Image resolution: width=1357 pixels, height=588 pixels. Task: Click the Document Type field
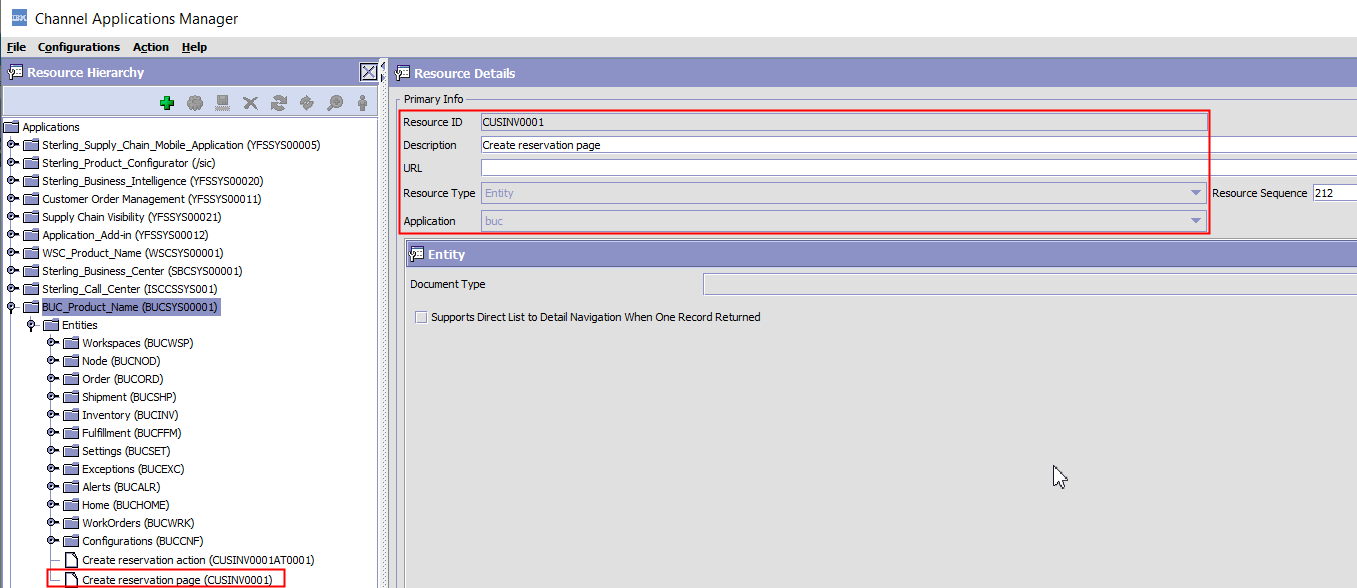coord(1030,284)
